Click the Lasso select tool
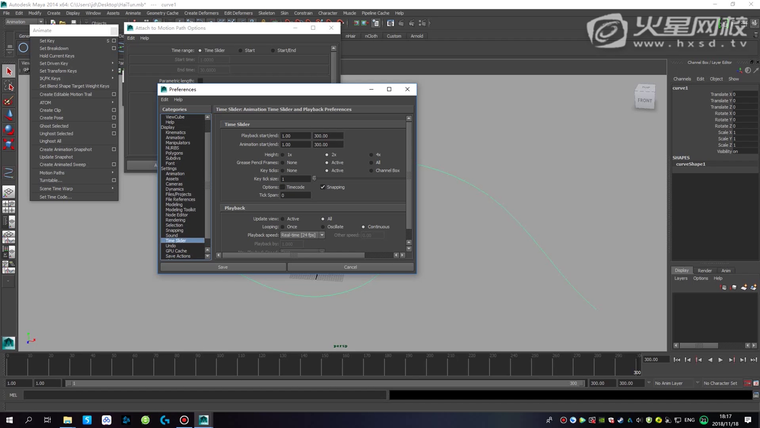Viewport: 760px width, 428px height. click(x=9, y=87)
